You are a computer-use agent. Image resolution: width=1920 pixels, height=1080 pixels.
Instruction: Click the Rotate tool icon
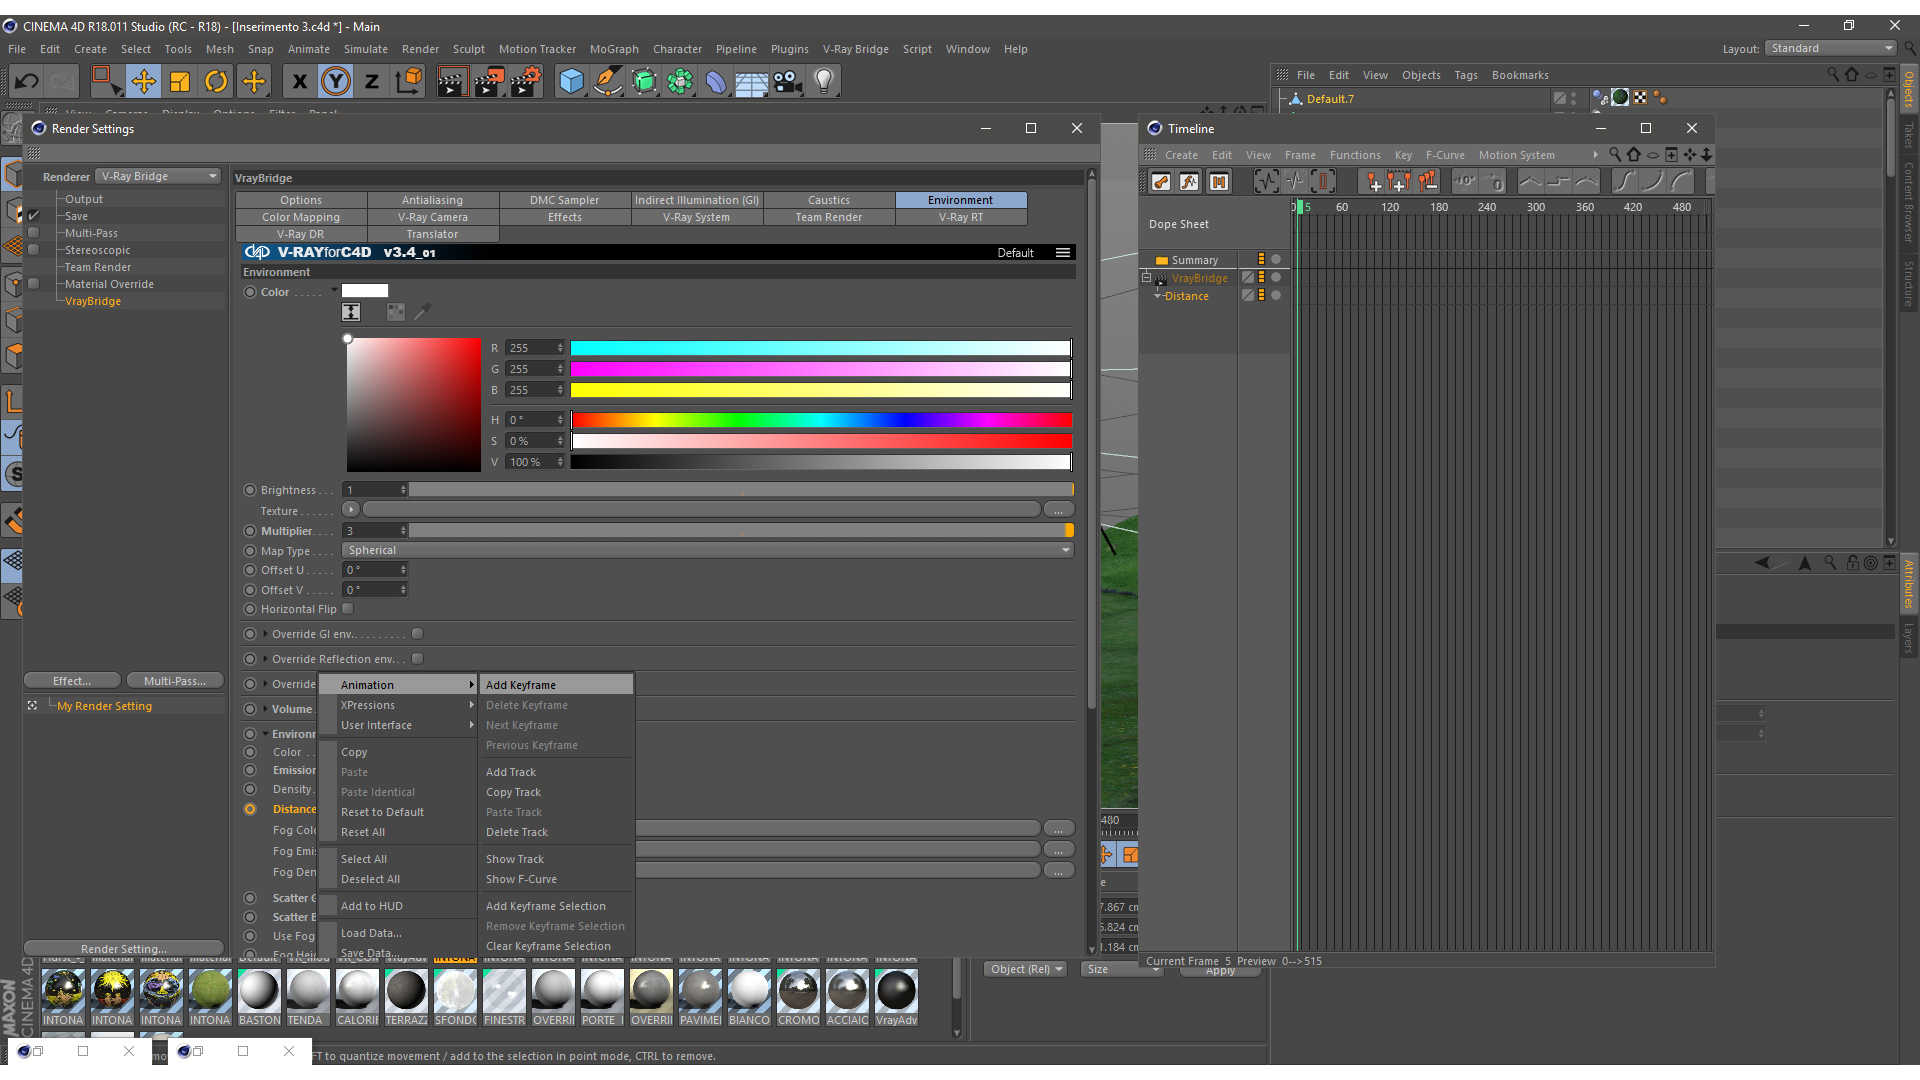point(216,82)
